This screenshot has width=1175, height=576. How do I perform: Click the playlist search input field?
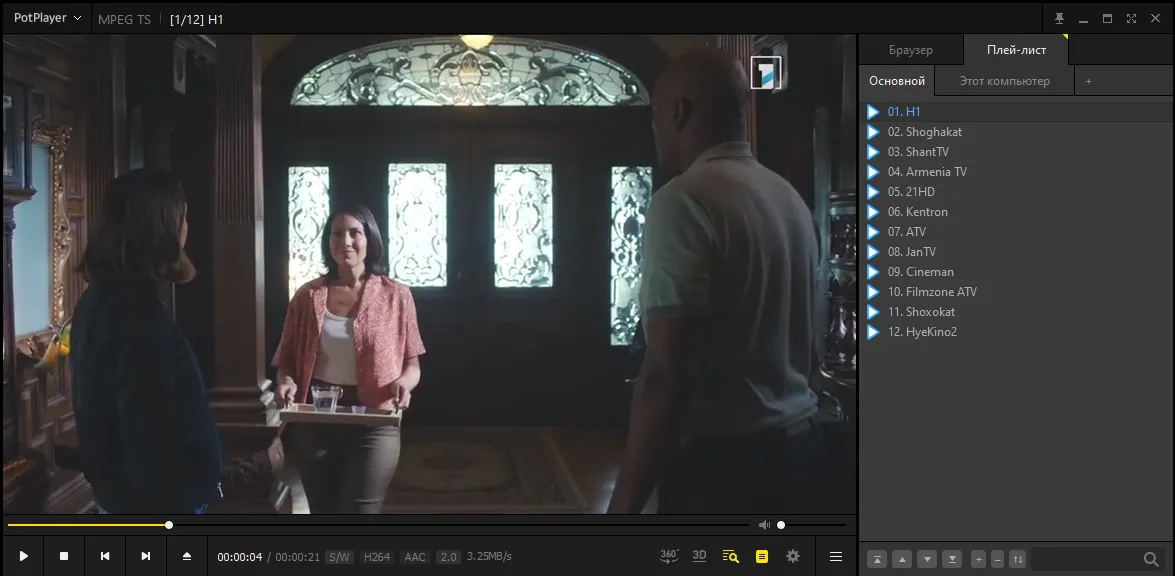tap(1086, 559)
